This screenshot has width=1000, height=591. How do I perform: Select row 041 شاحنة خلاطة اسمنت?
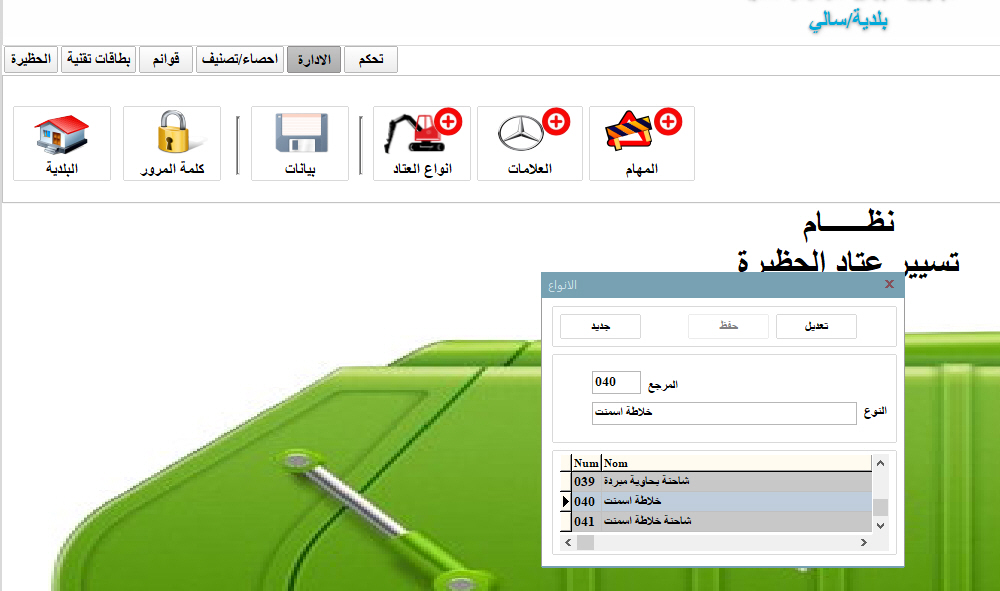click(x=720, y=521)
